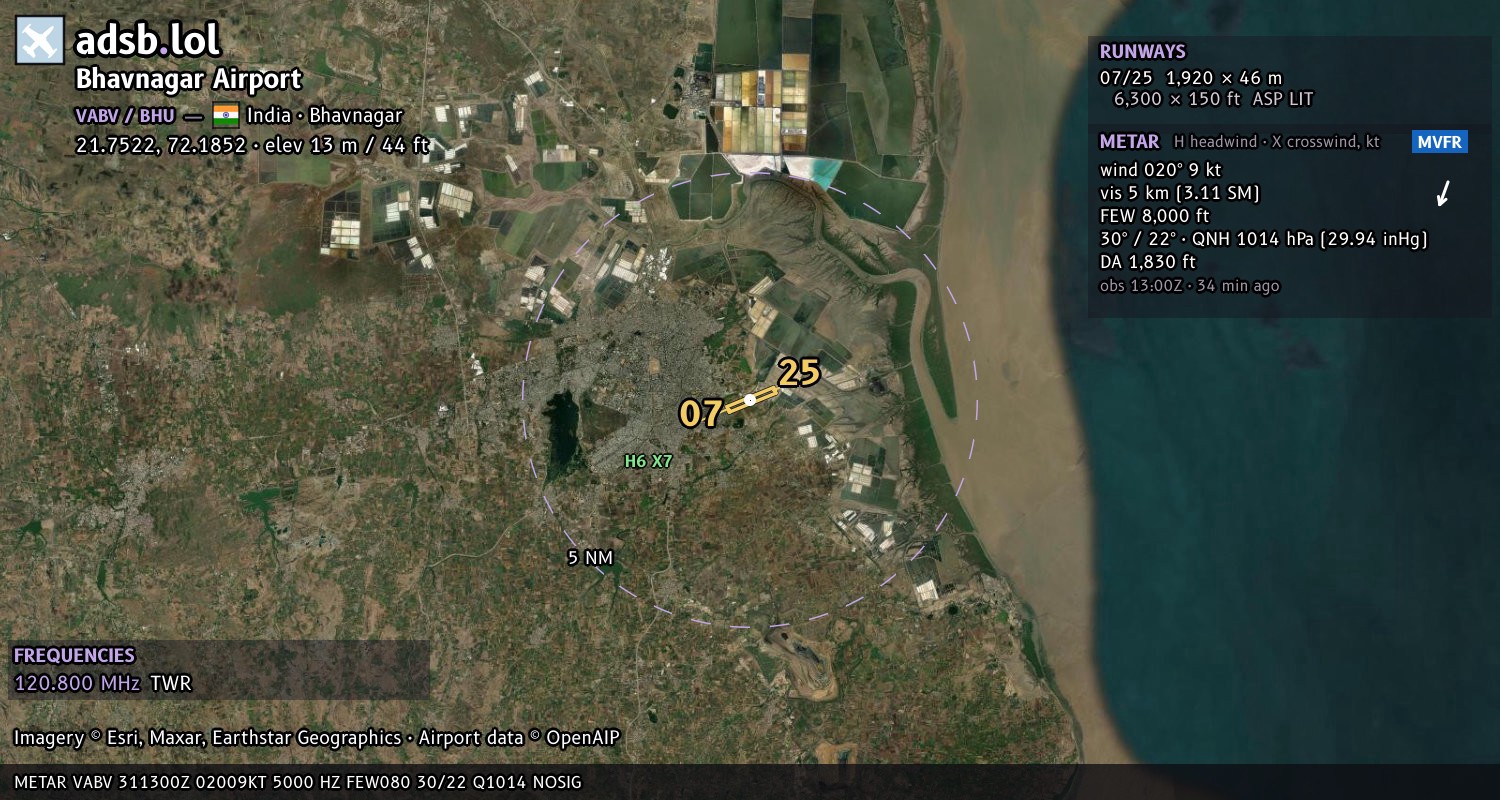This screenshot has width=1500, height=800.
Task: Click the adsb.lol airplane logo icon
Action: [x=40, y=41]
